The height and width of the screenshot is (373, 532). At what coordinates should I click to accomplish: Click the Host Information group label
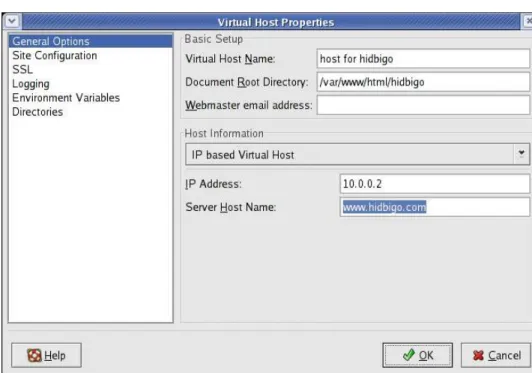224,133
